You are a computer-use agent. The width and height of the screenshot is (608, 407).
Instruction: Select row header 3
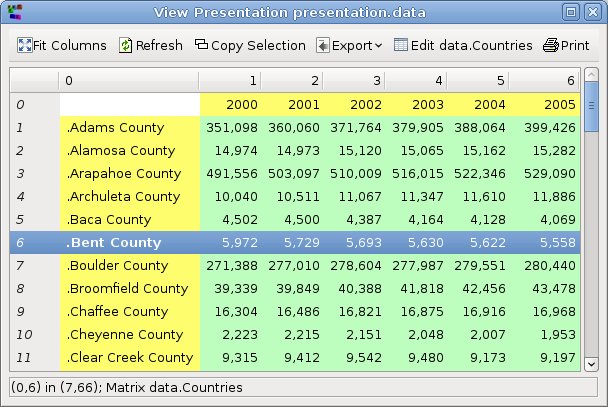tap(35, 173)
